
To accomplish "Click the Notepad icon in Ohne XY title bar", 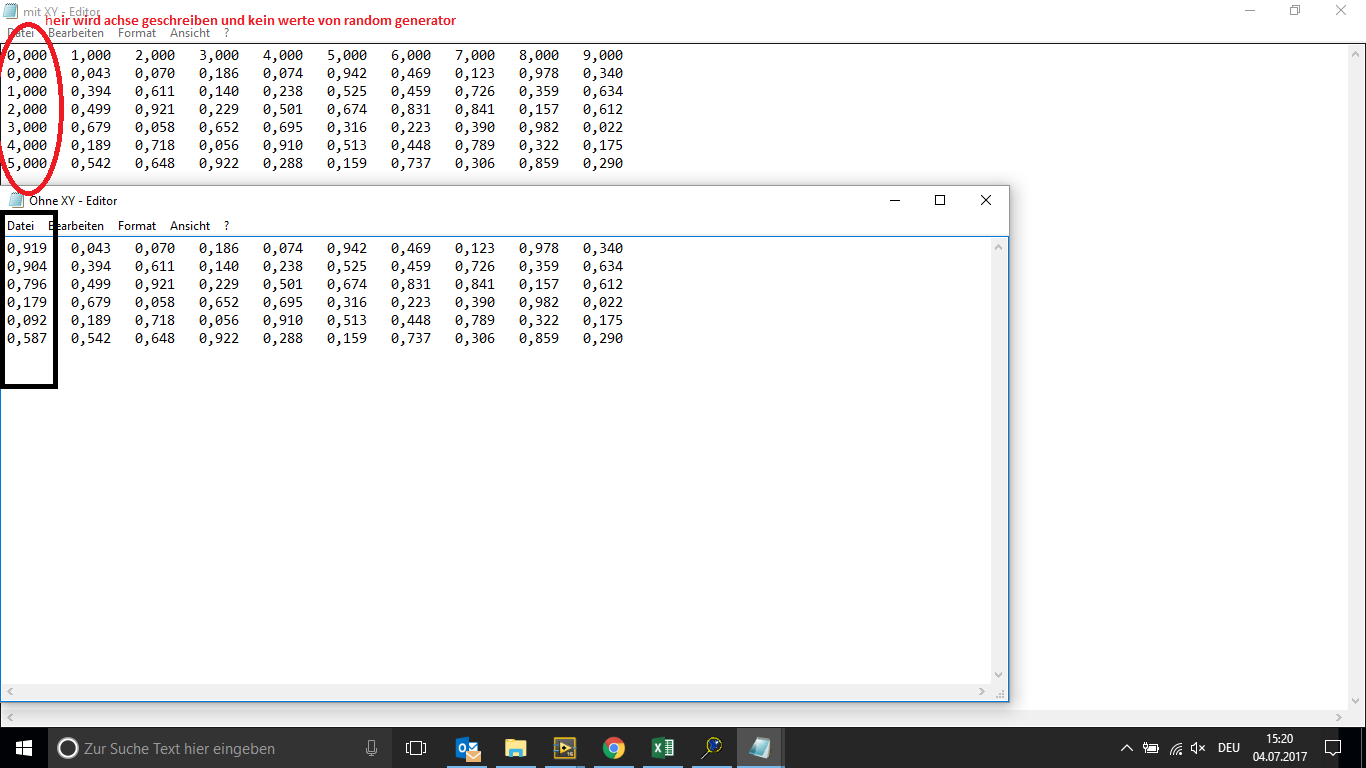I will 16,200.
